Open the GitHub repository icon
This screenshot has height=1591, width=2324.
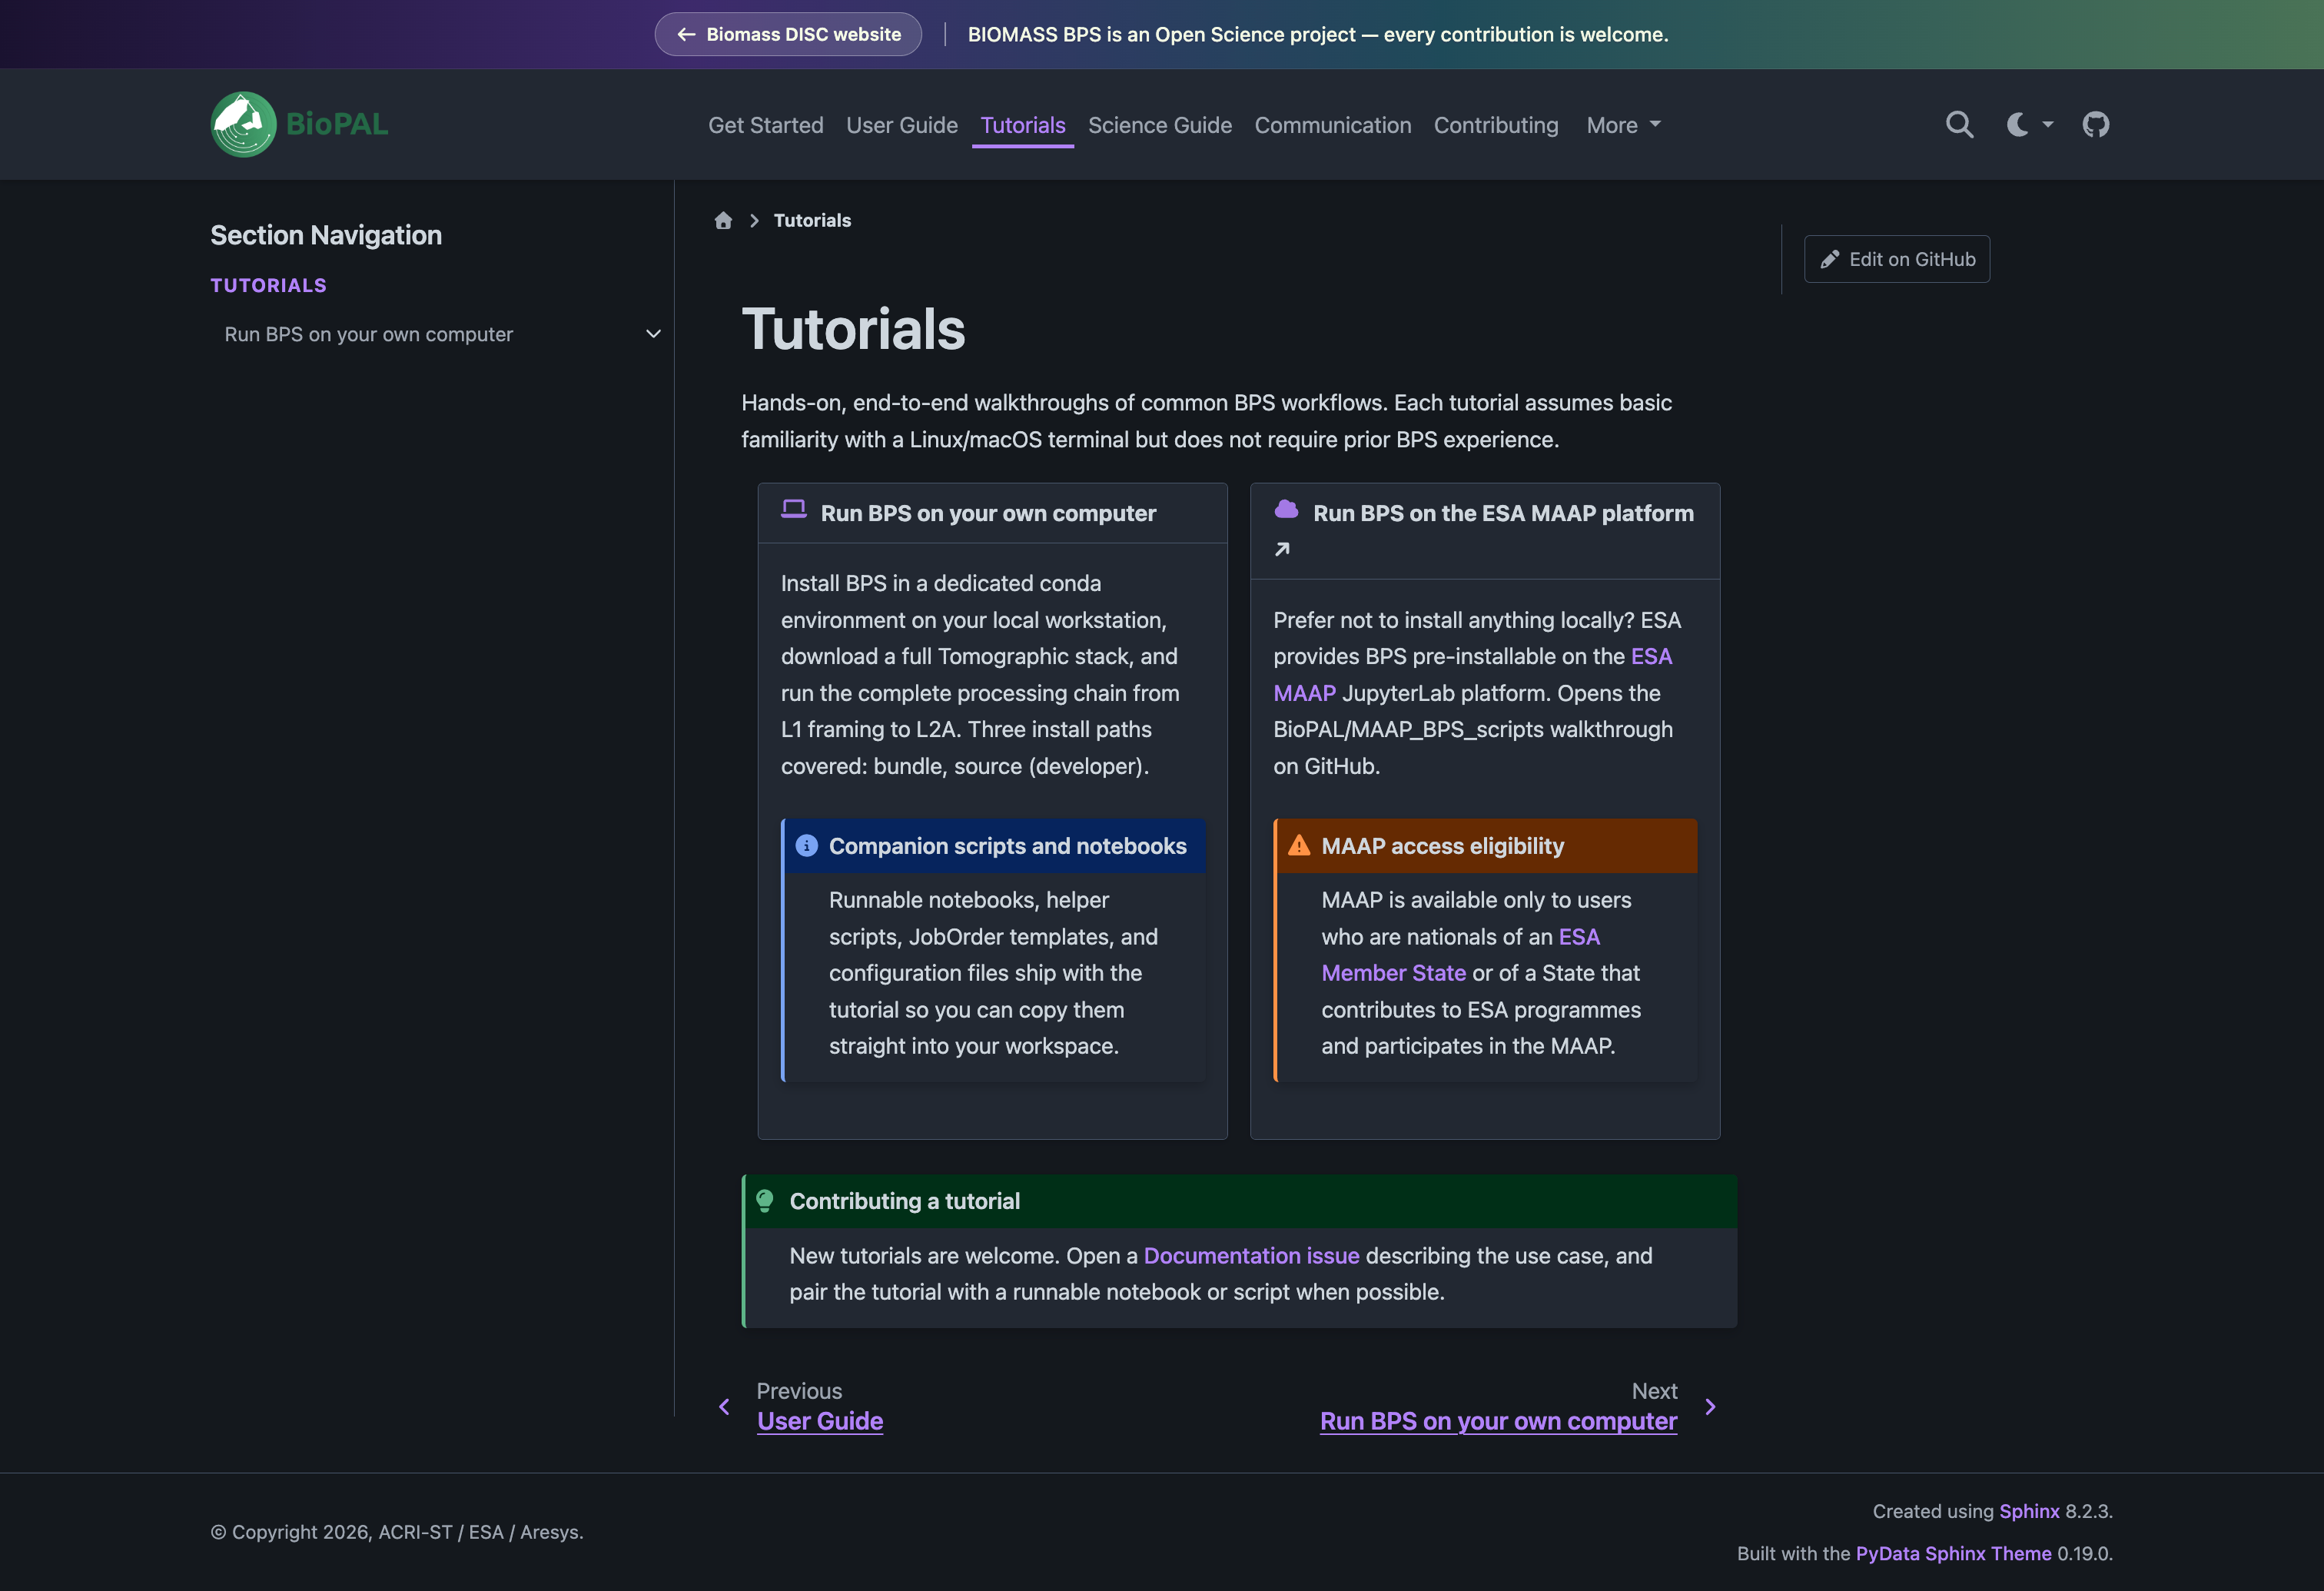pyautogui.click(x=2095, y=125)
